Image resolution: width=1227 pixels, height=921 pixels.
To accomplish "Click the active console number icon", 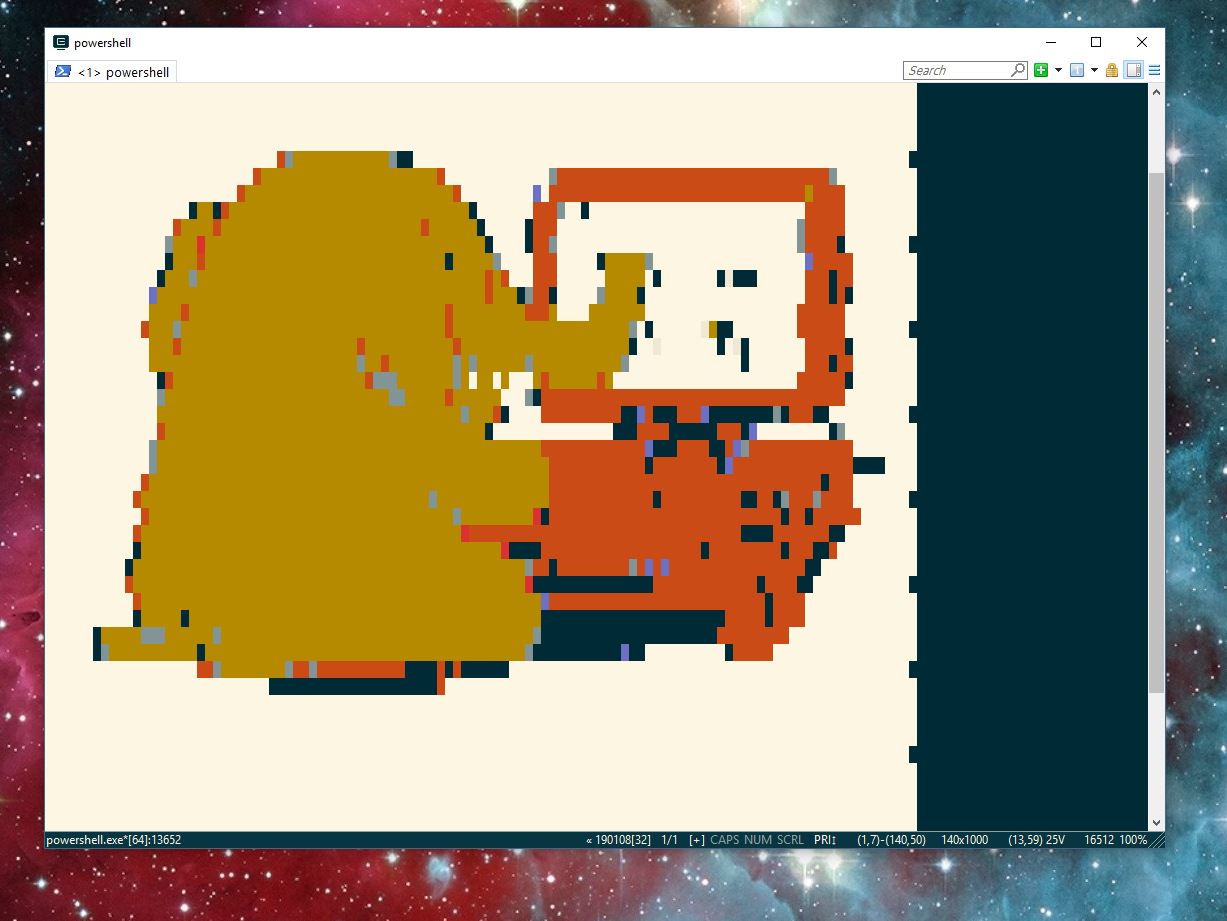I will 1077,70.
